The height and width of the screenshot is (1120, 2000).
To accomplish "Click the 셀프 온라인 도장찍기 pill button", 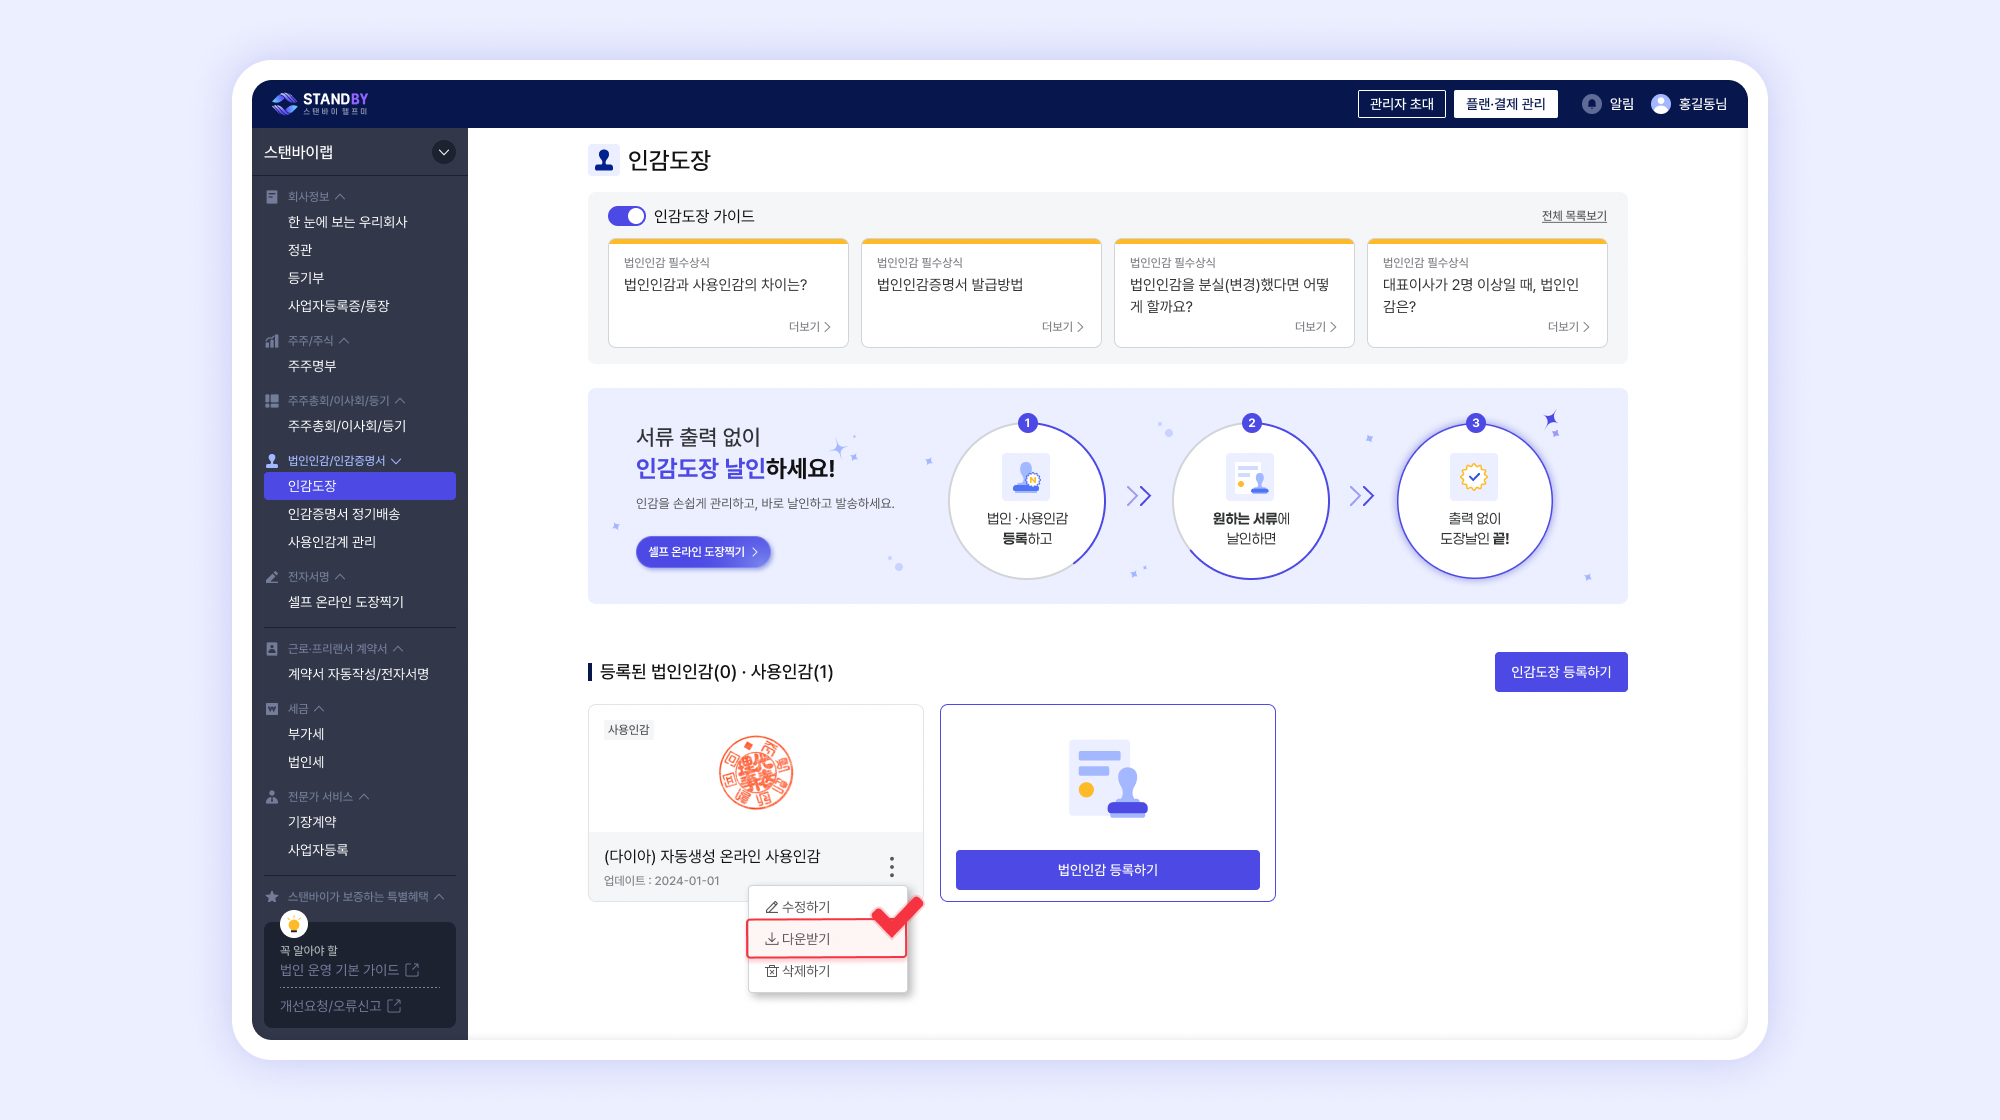I will 703,552.
